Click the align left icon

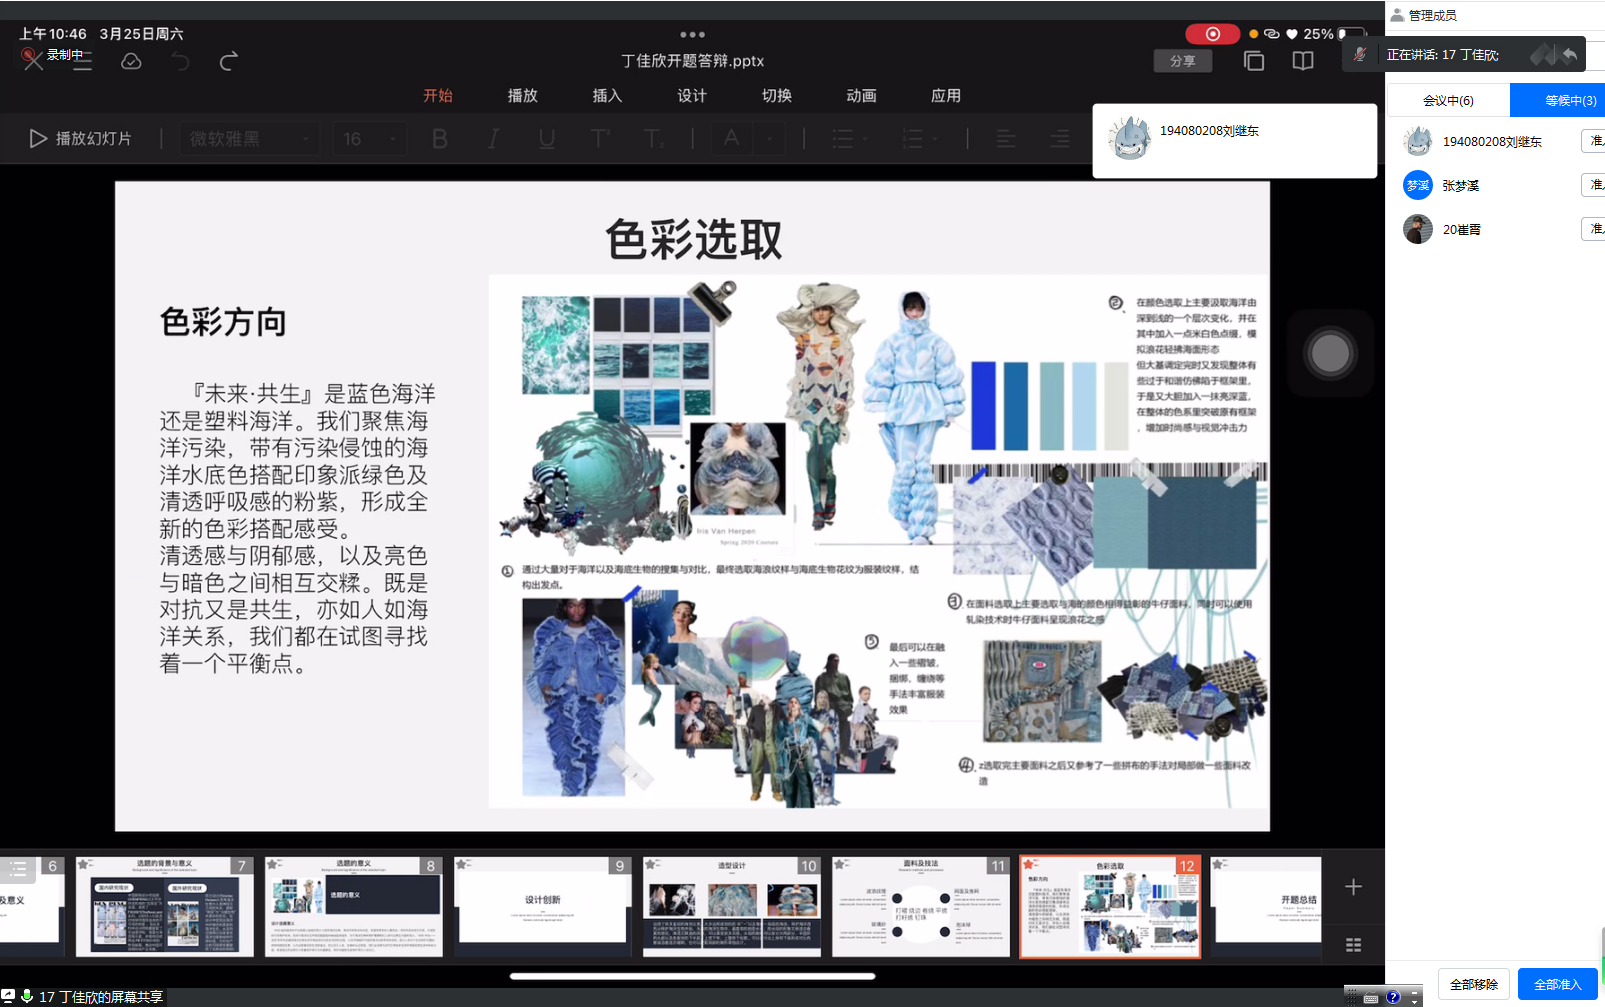pyautogui.click(x=1006, y=139)
